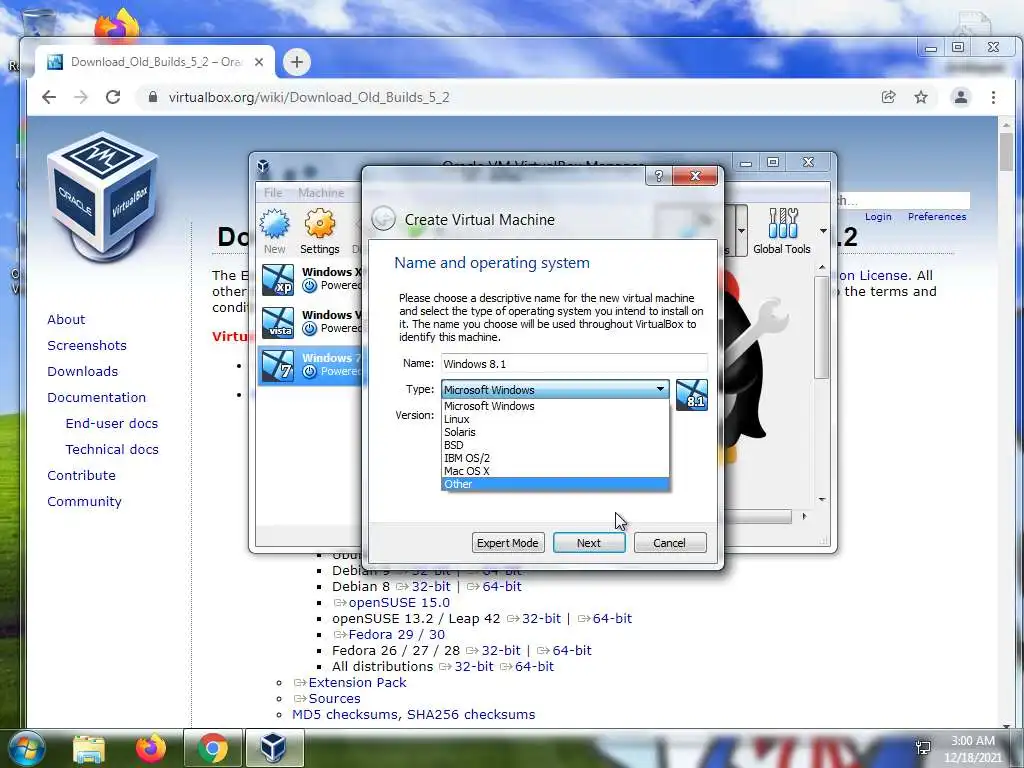This screenshot has width=1024, height=768.
Task: Click the Chrome taskbar icon
Action: point(212,748)
